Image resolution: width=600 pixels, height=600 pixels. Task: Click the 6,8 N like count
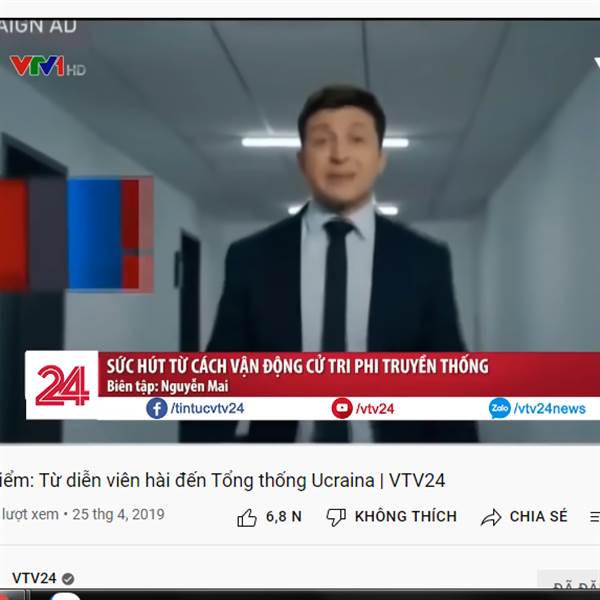click(x=284, y=517)
